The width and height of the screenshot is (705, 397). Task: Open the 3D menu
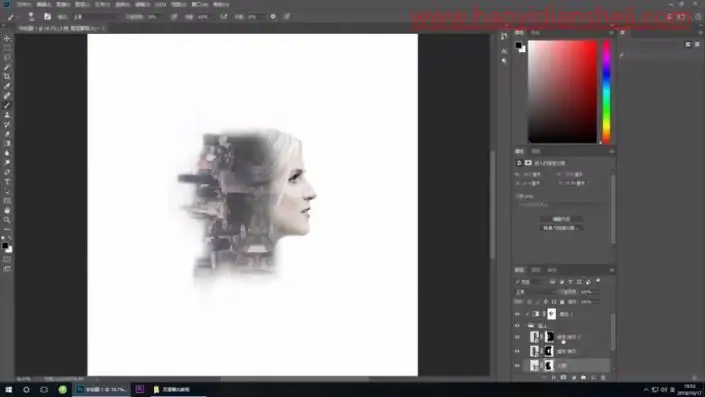tap(160, 4)
